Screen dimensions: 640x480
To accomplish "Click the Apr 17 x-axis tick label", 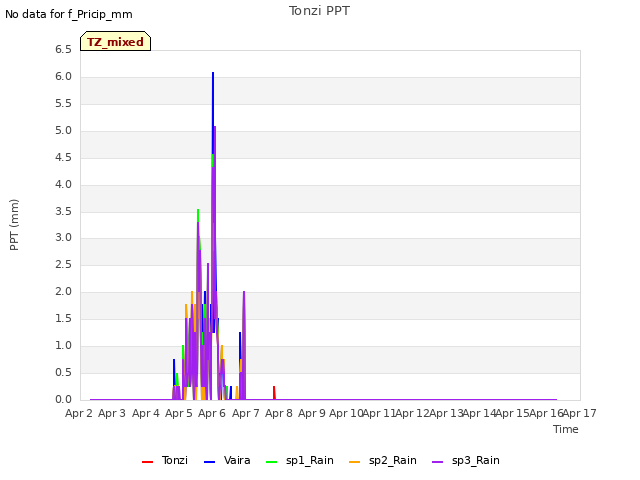I will click(580, 413).
